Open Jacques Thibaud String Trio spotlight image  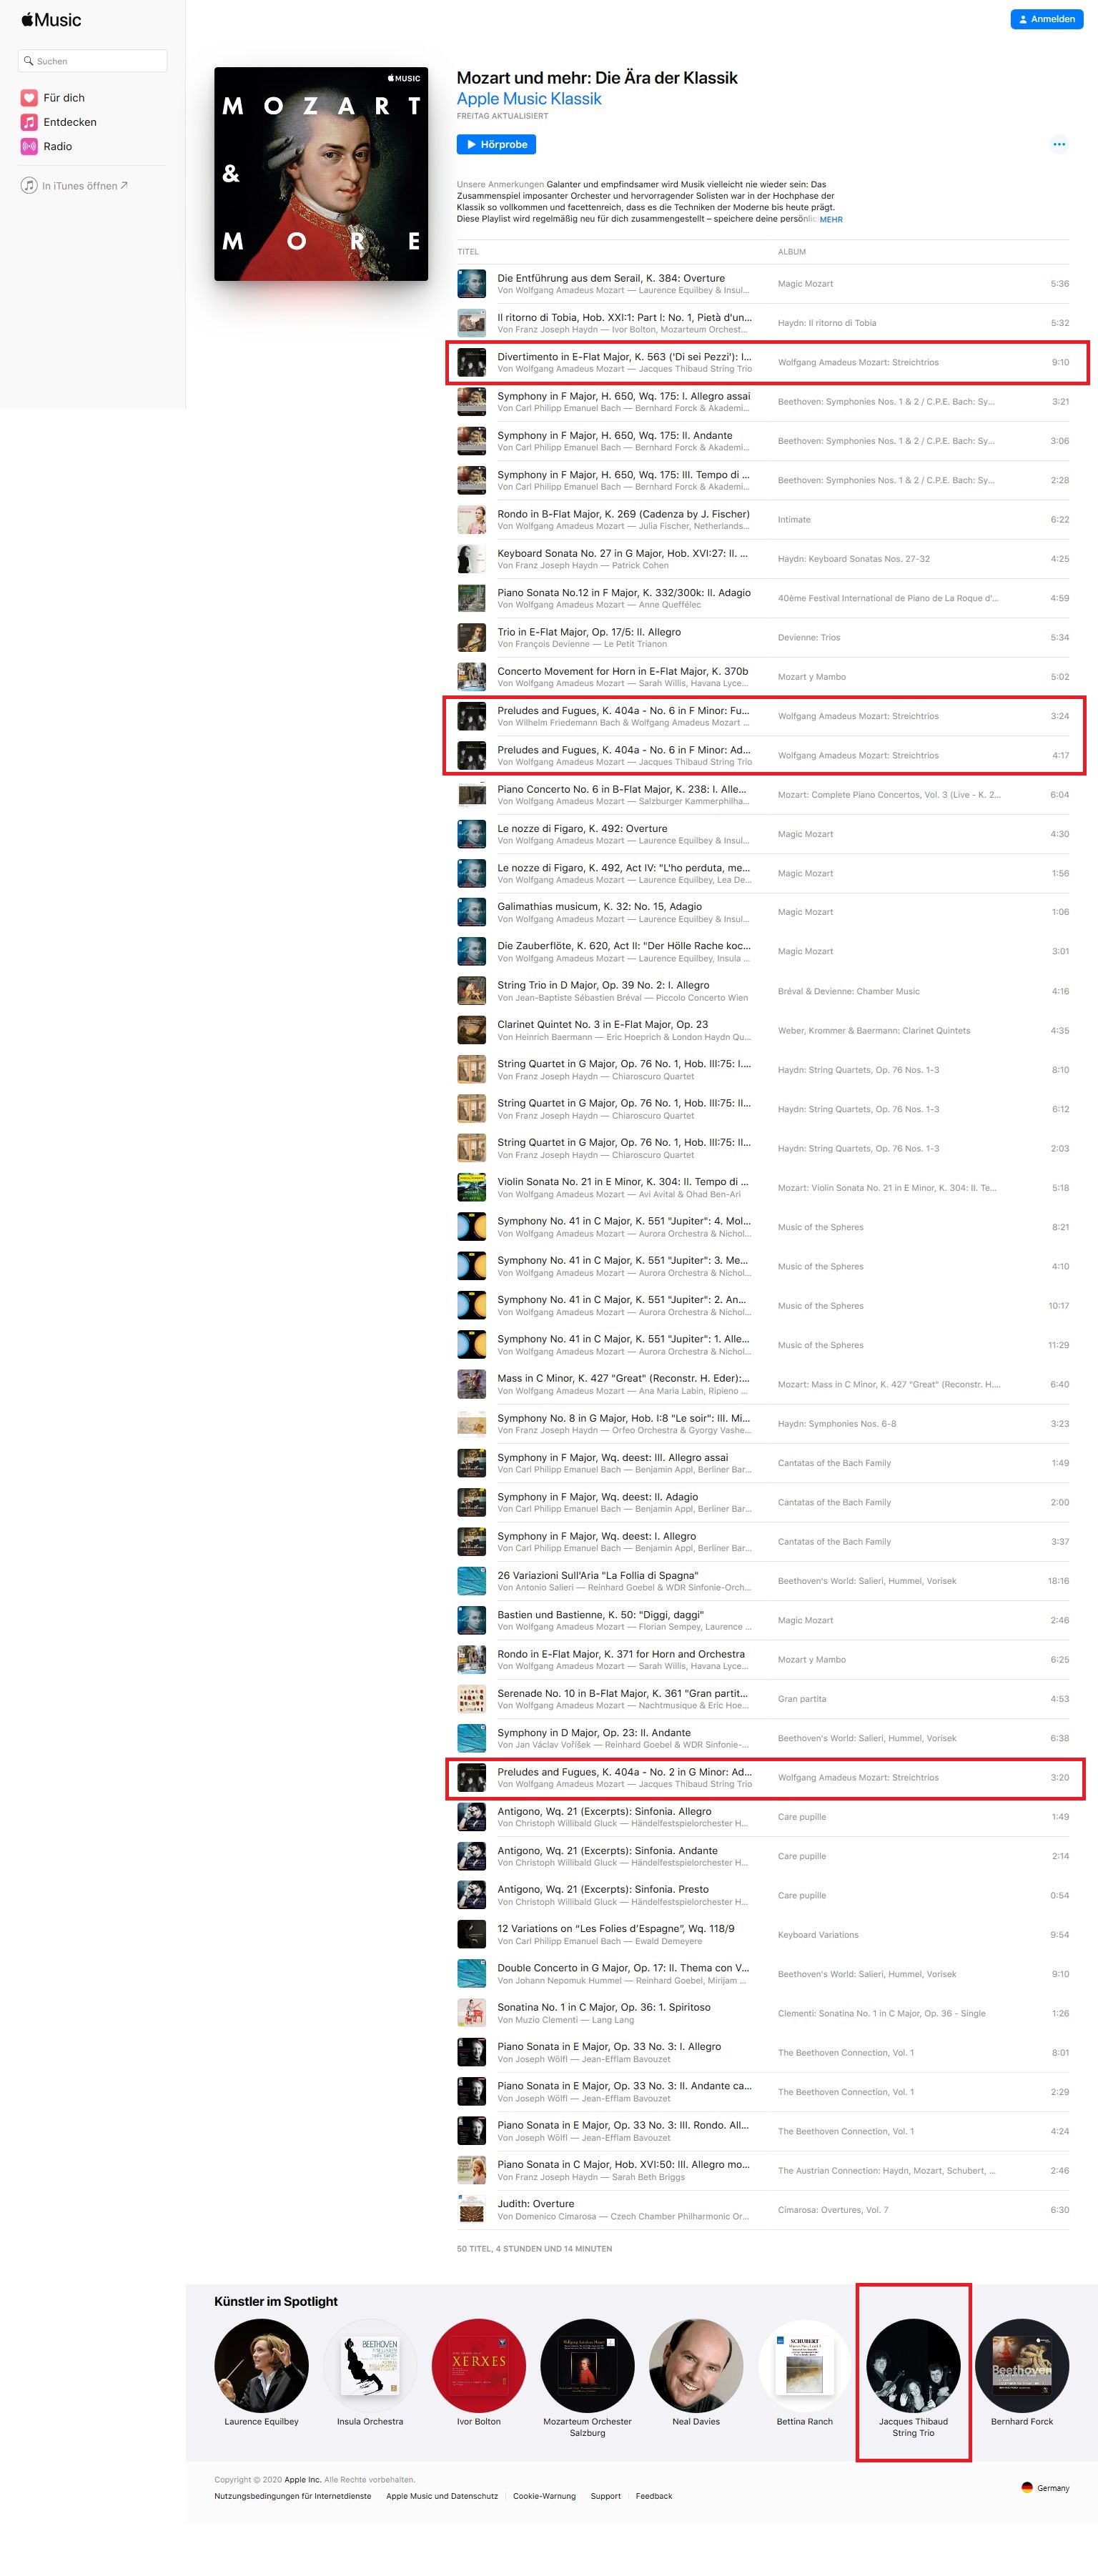913,2365
